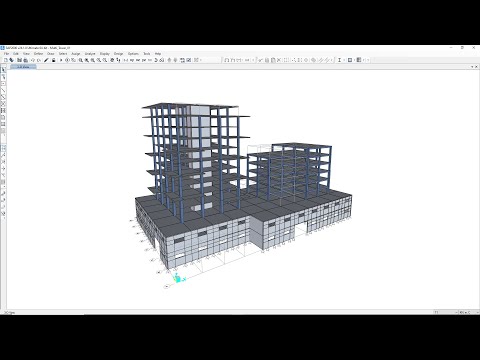Click the global axes marker in the model view
Screen dimensions: 480x360
pos(178,278)
